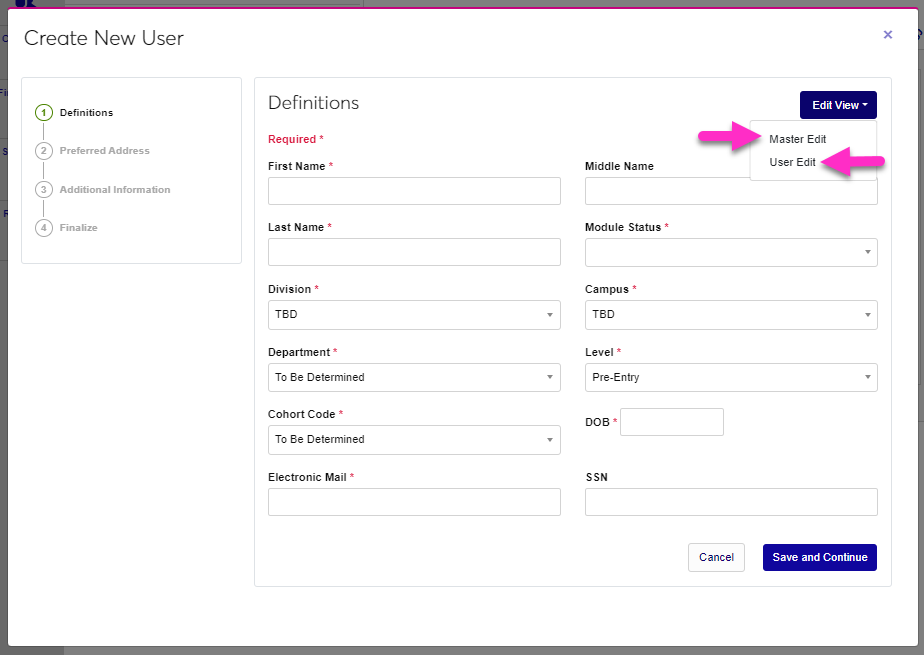
Task: Click step 3 Additional Information circle icon
Action: pyautogui.click(x=44, y=190)
